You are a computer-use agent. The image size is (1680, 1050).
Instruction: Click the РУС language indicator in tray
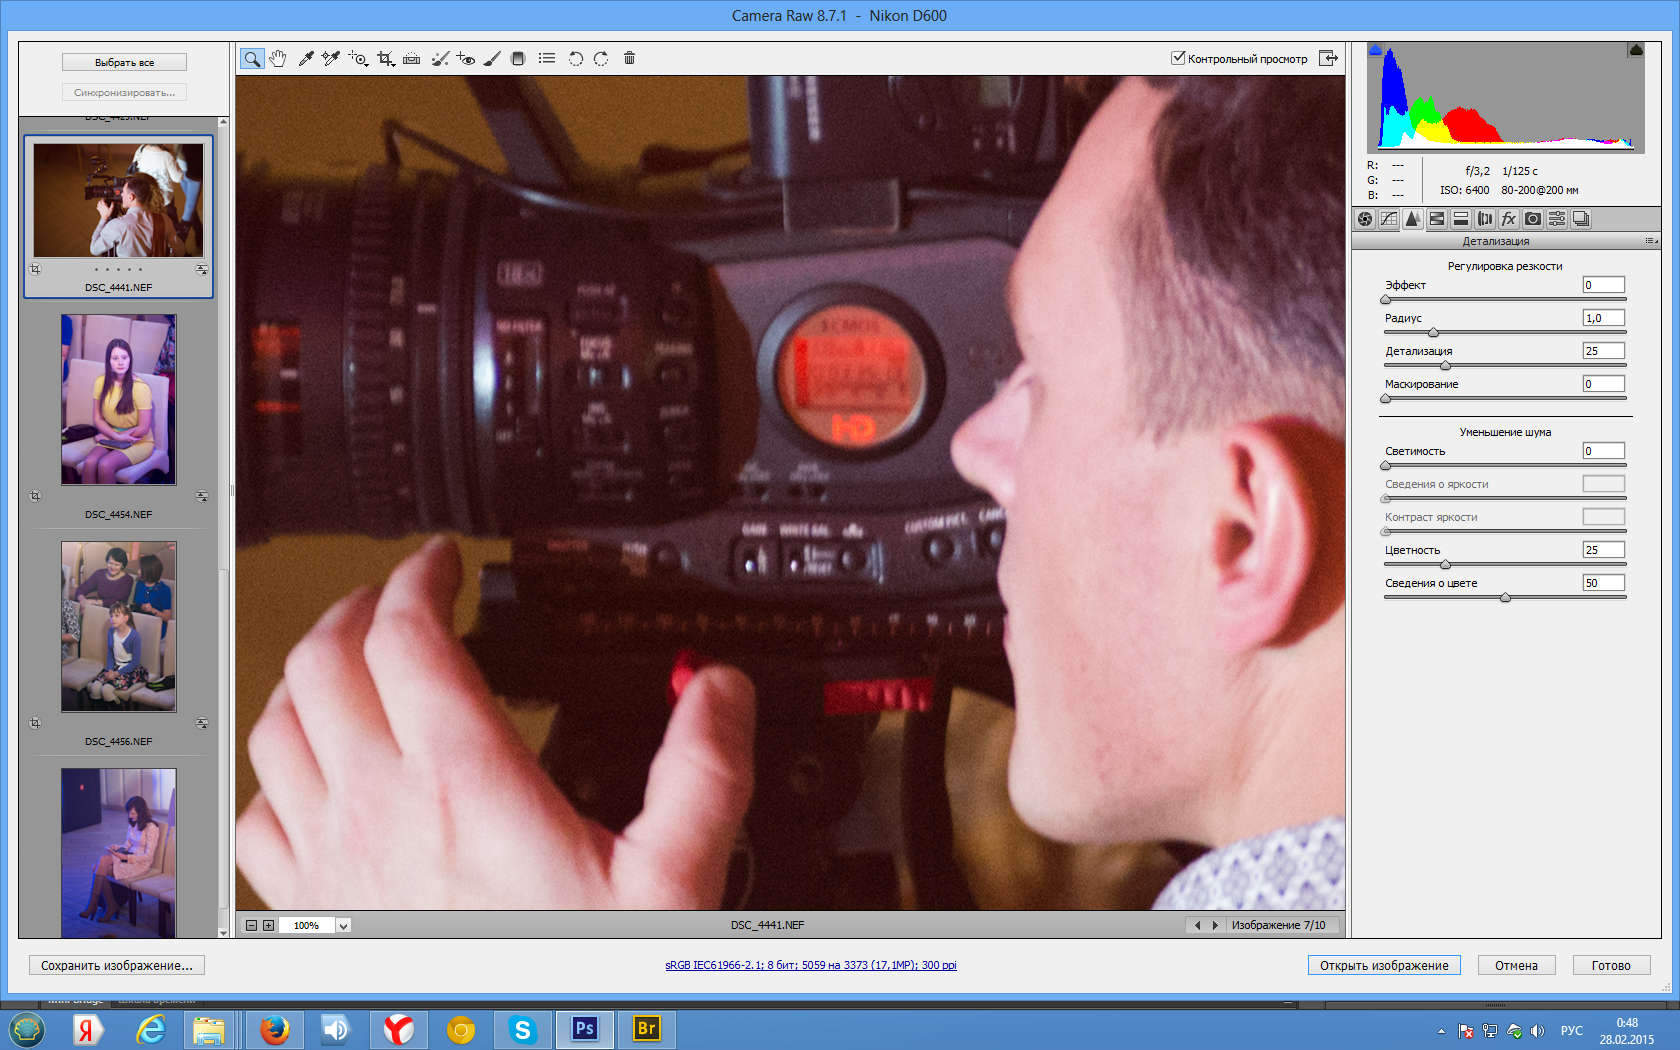(x=1572, y=1030)
